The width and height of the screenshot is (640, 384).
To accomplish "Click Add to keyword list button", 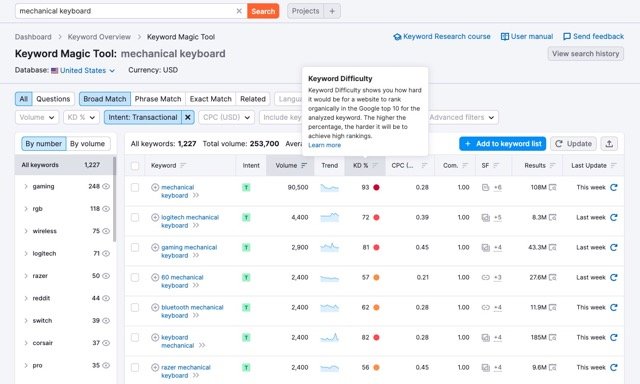I will [x=502, y=144].
